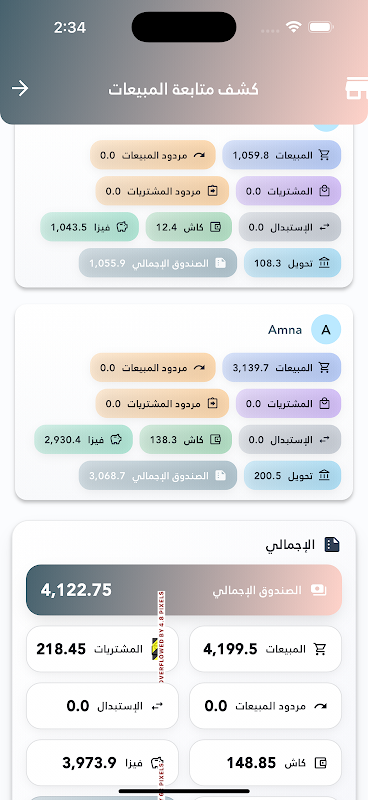Select the sales returns 0.0 totals card

[x=265, y=706]
